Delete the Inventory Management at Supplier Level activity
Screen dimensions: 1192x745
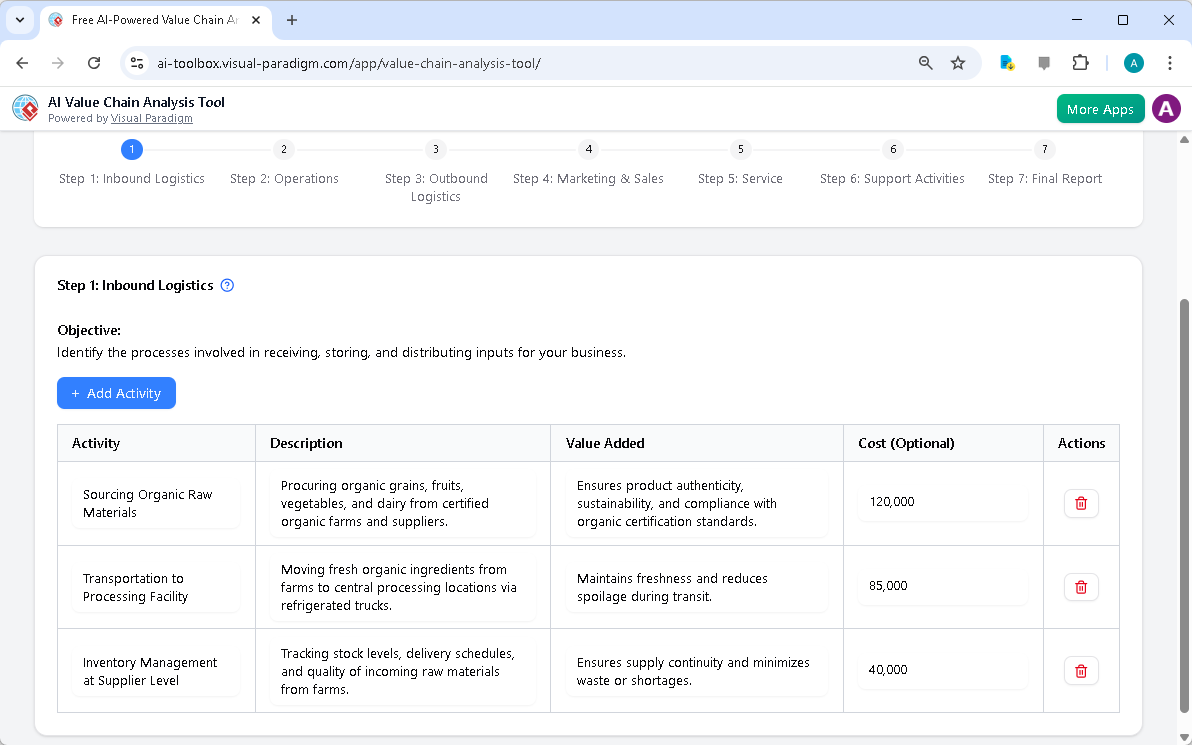[x=1081, y=670]
